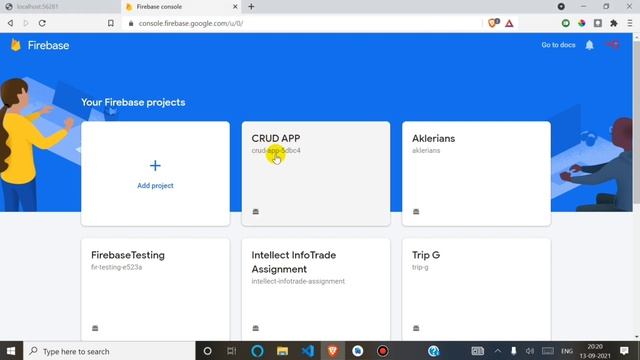Click the green circular extension icon

[x=565, y=23]
